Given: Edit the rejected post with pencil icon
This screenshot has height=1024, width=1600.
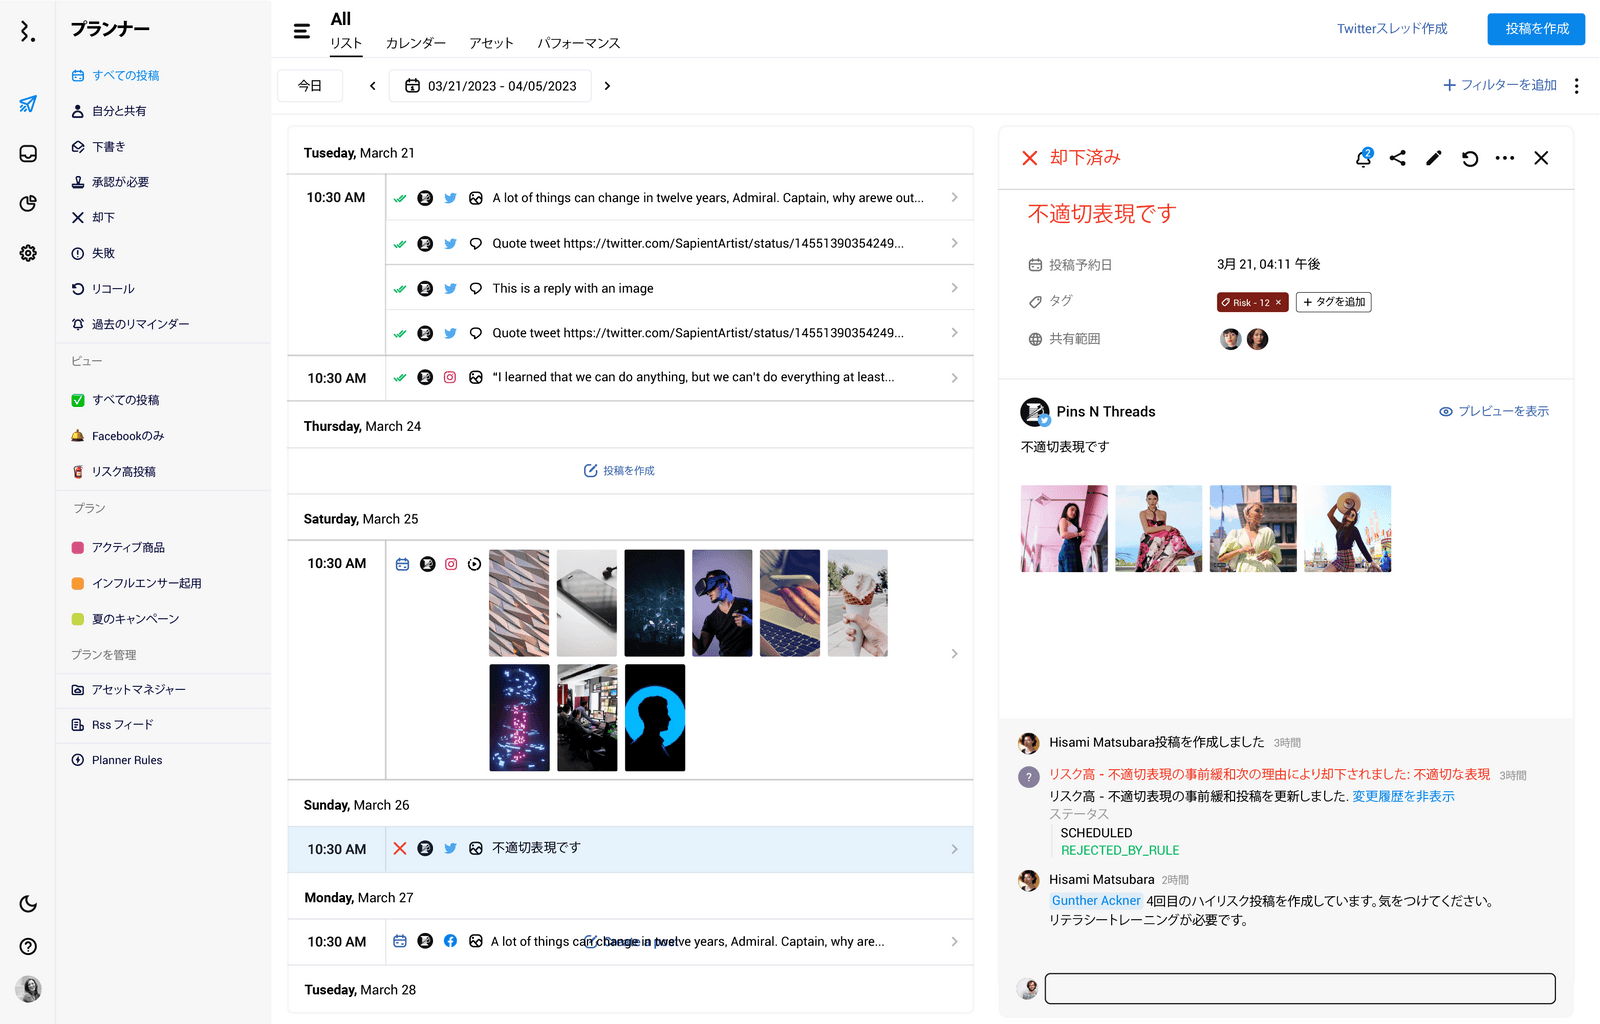Looking at the screenshot, I should (1433, 158).
